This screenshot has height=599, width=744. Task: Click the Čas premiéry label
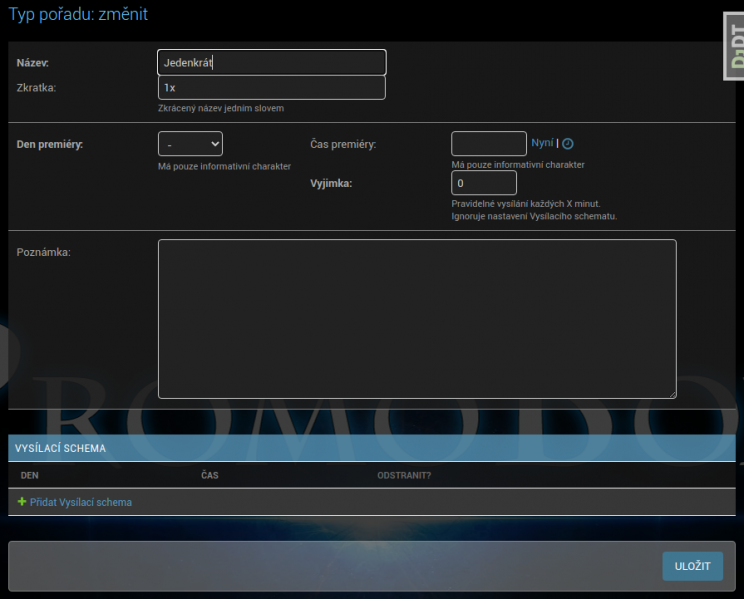343,144
